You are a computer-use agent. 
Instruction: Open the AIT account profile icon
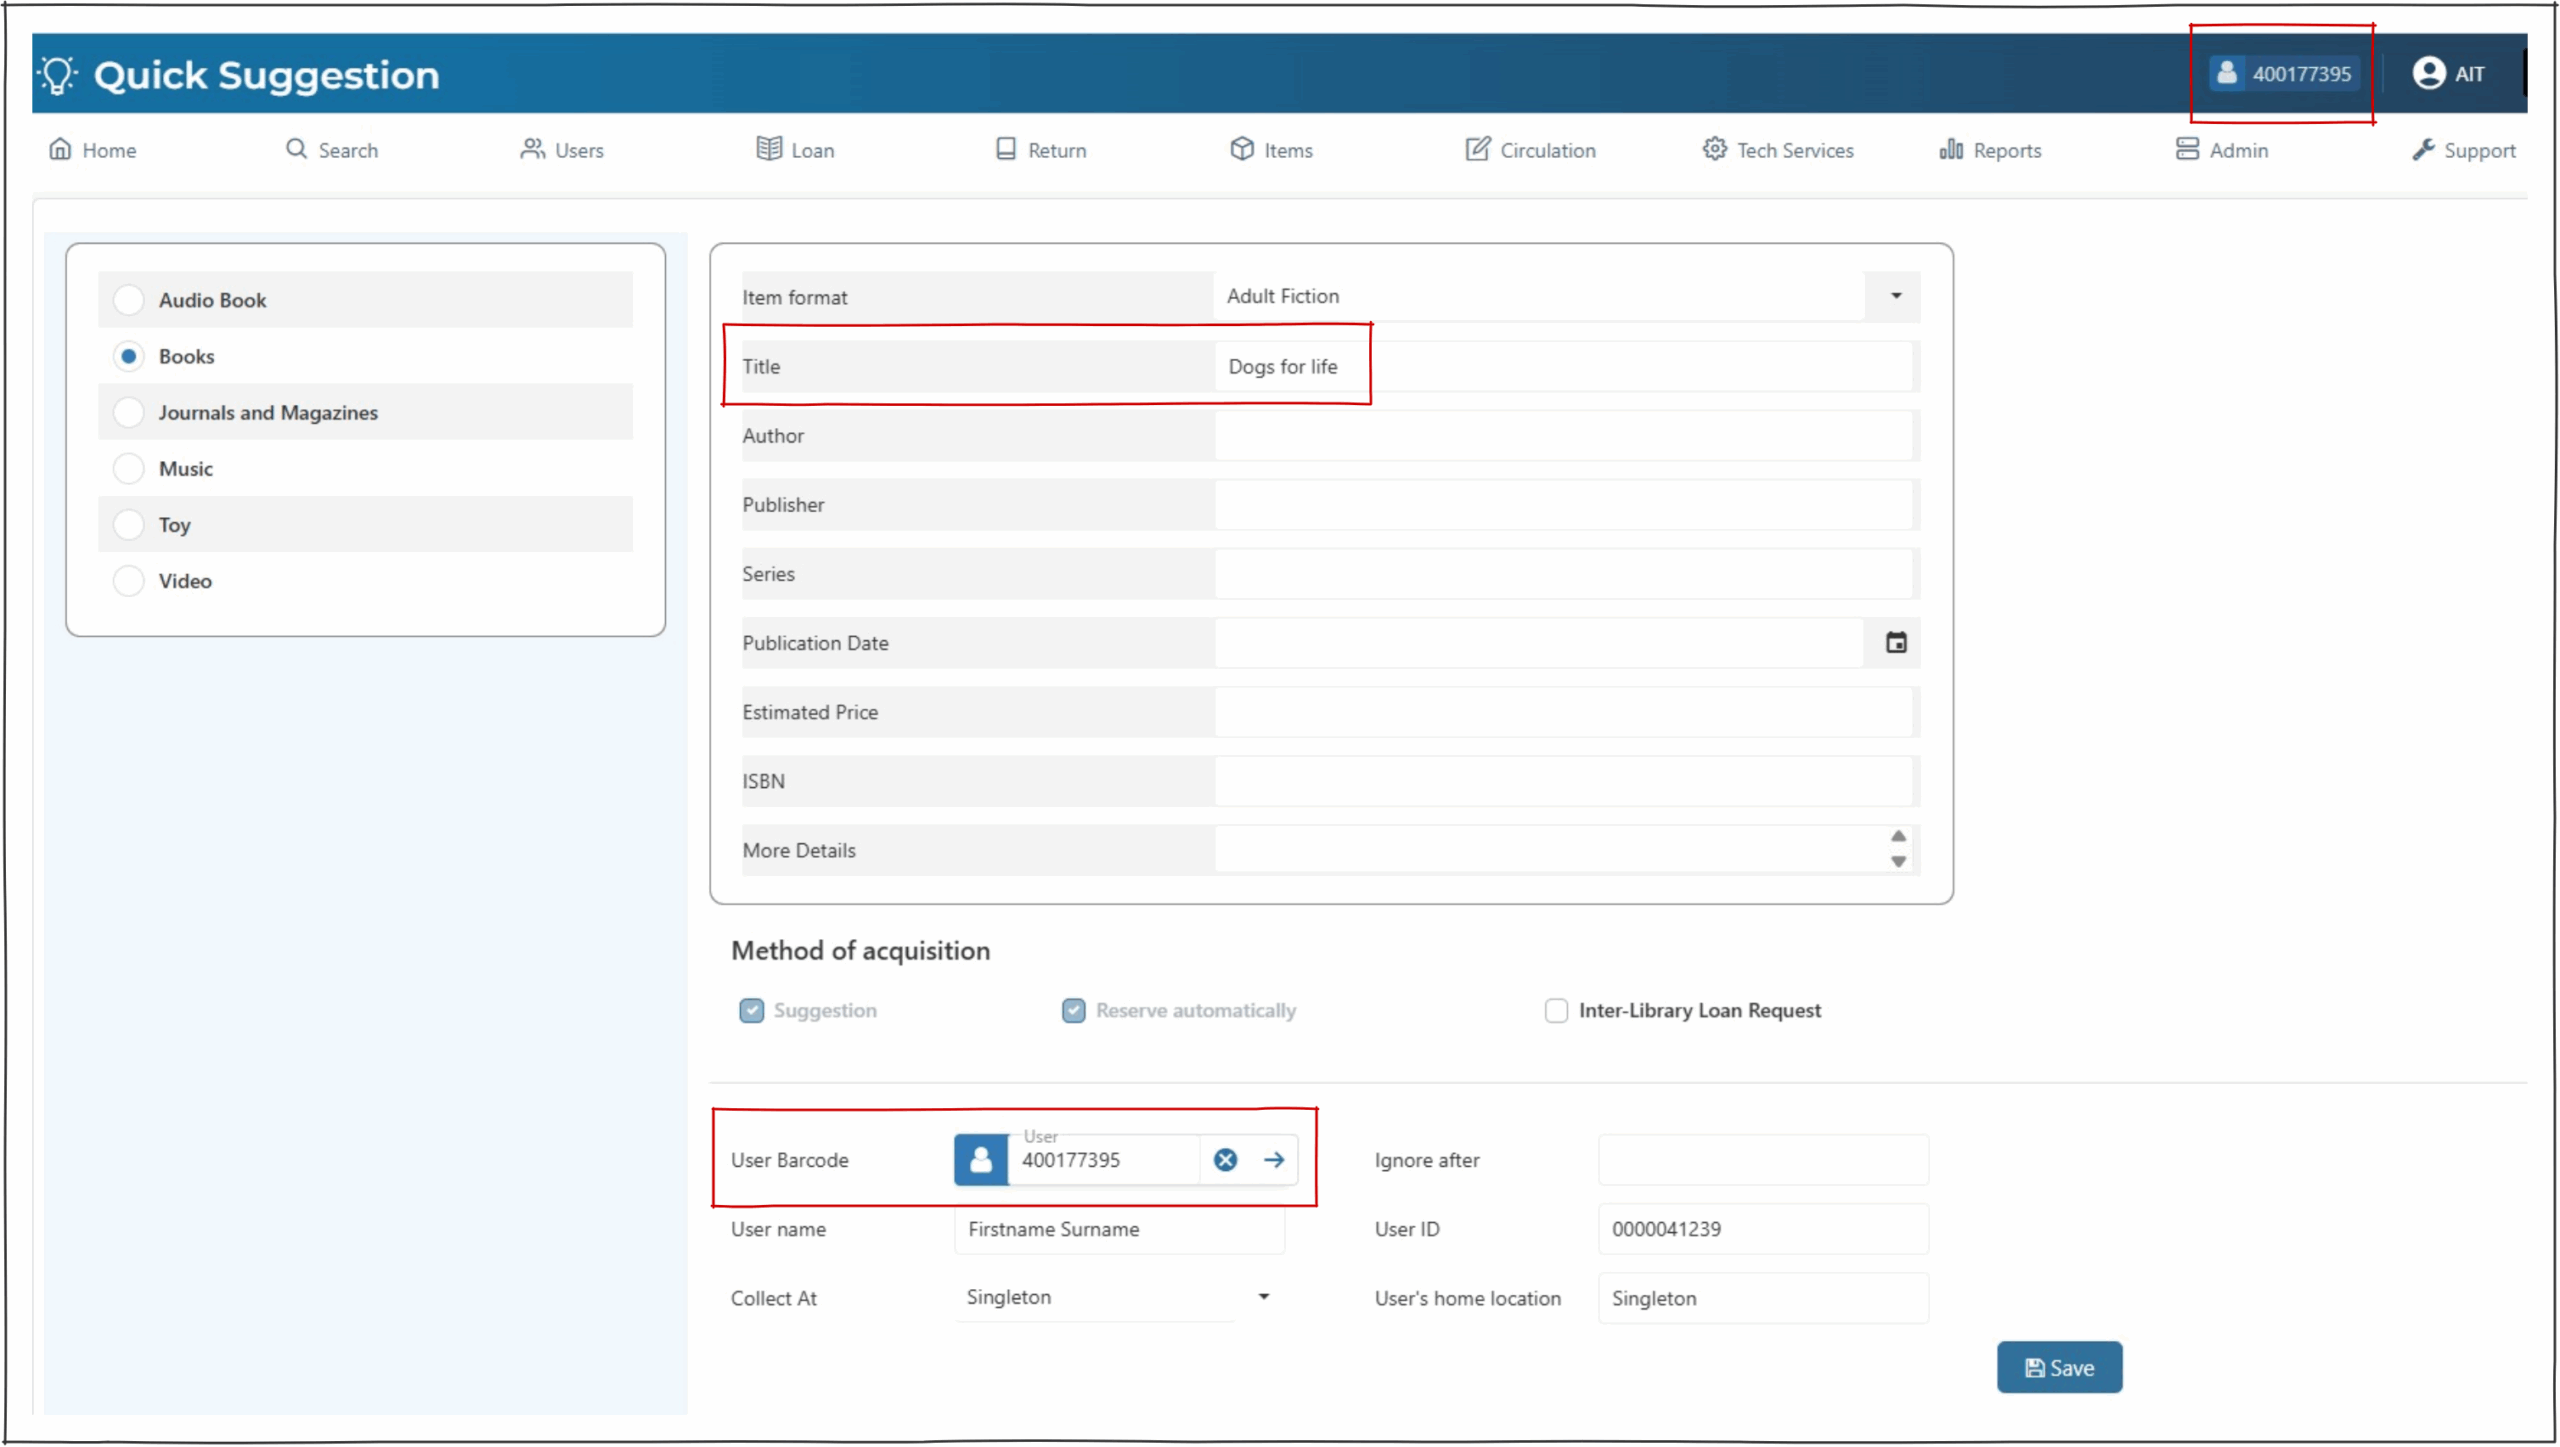(2428, 73)
